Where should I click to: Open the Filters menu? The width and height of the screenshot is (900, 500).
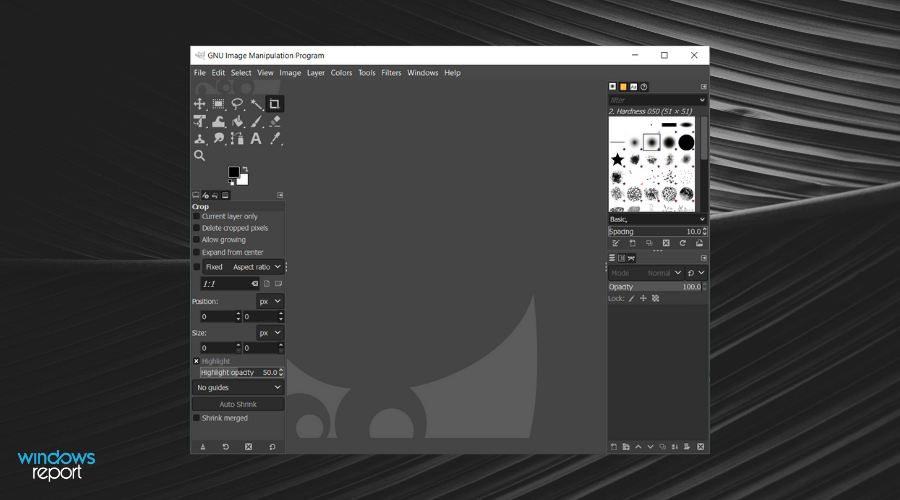click(x=391, y=73)
